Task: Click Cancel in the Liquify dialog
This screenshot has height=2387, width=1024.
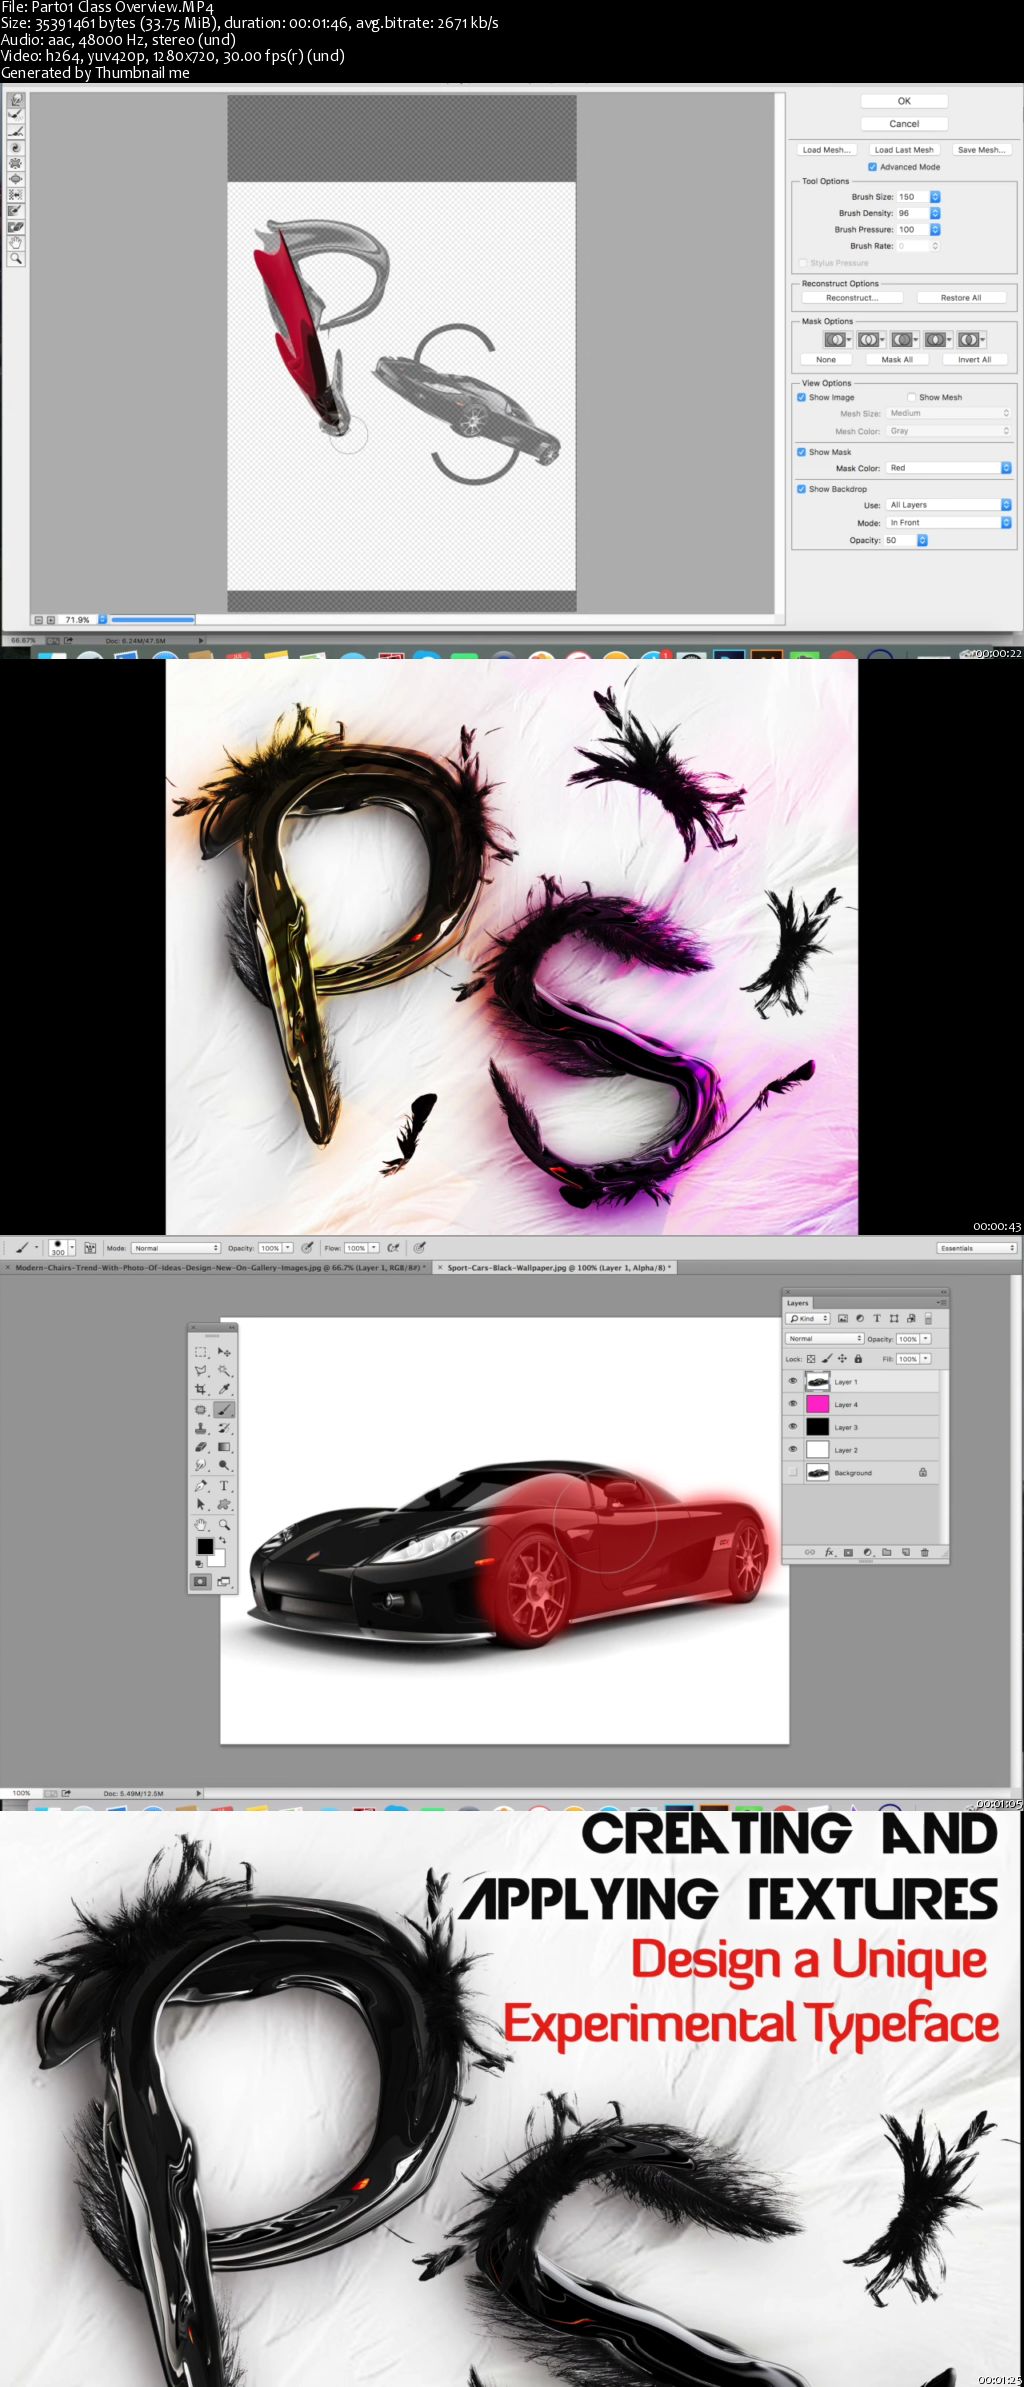Action: [904, 124]
